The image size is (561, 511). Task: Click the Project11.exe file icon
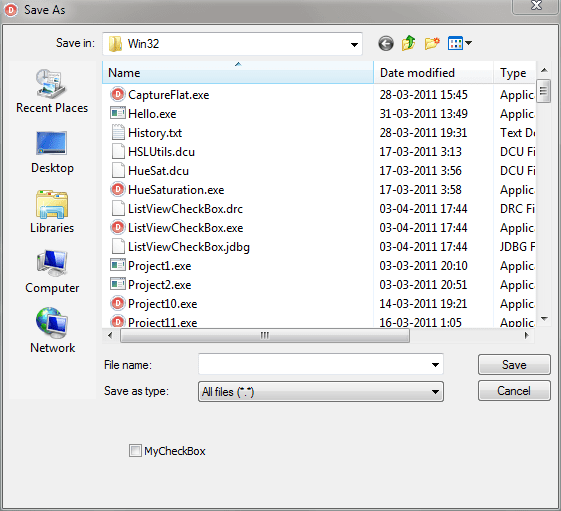[118, 321]
